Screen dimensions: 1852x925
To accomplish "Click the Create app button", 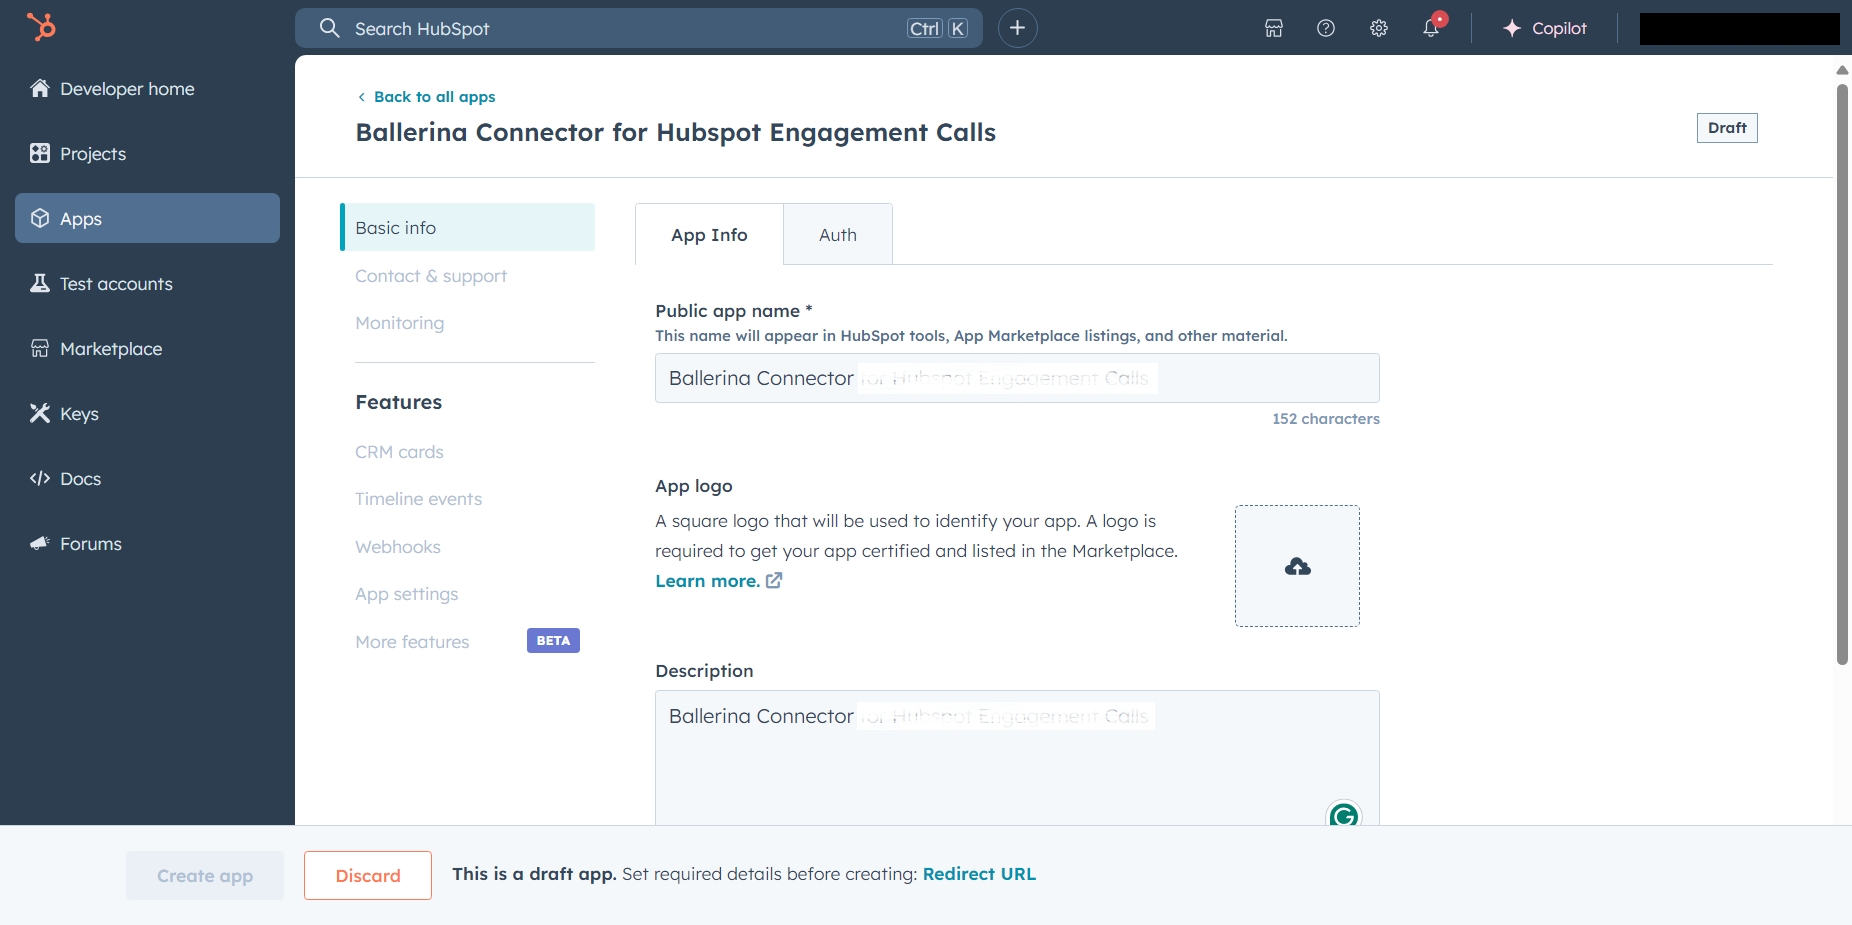I will (x=205, y=876).
